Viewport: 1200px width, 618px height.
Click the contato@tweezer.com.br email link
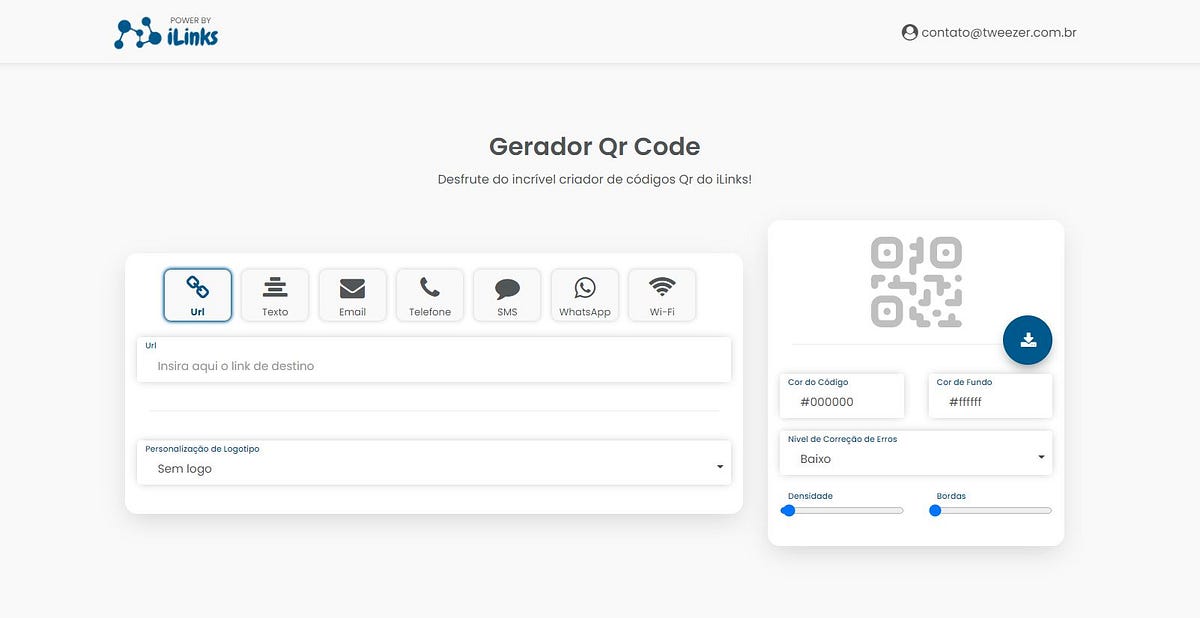[999, 31]
